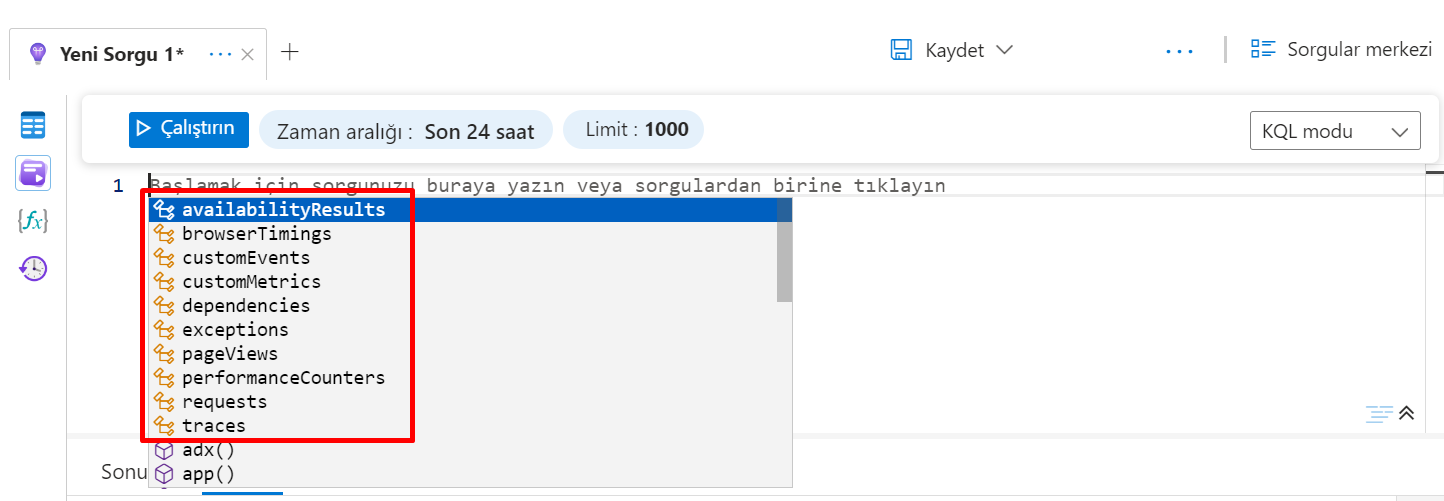
Task: Open the queries panel icon in sidebar
Action: point(33,173)
